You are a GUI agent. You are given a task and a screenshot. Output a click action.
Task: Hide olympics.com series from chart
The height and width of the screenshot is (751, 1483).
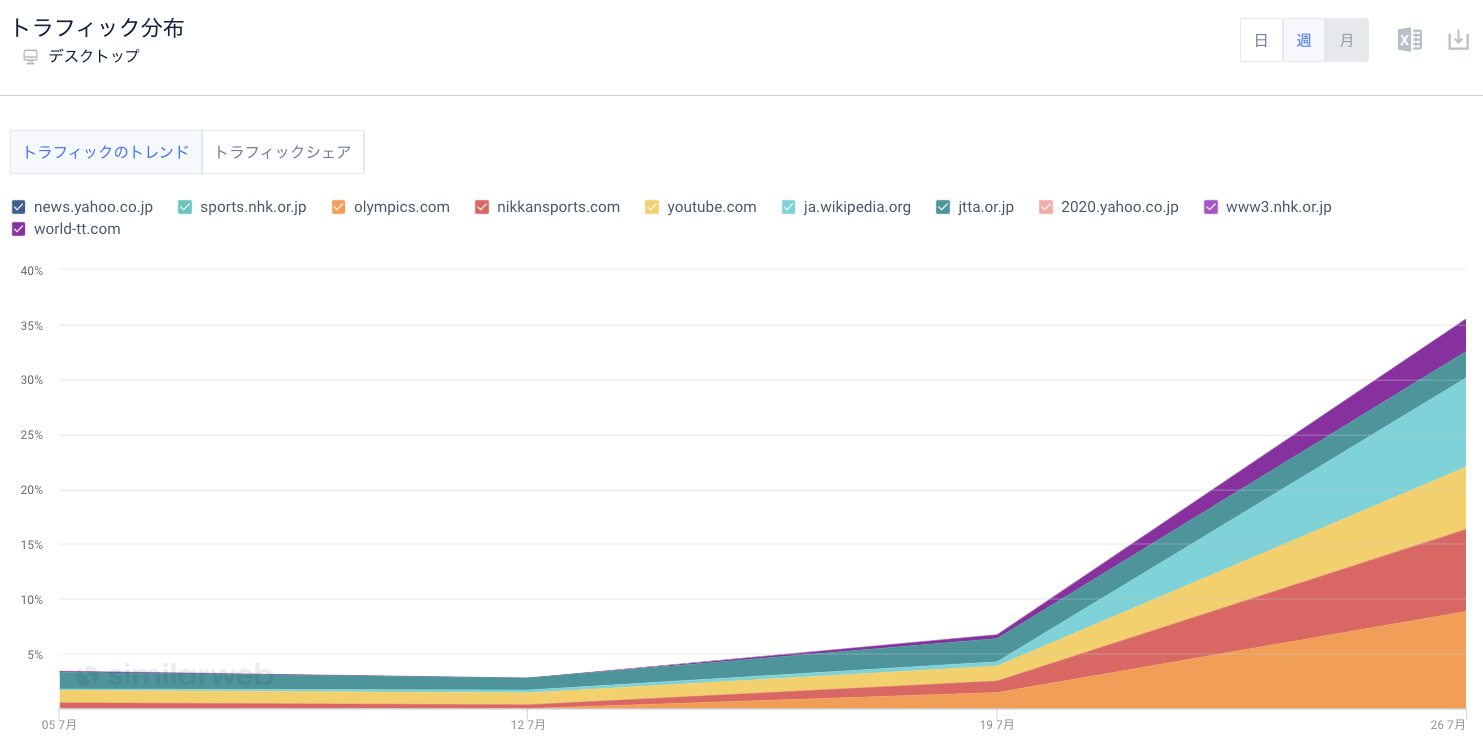pos(338,207)
